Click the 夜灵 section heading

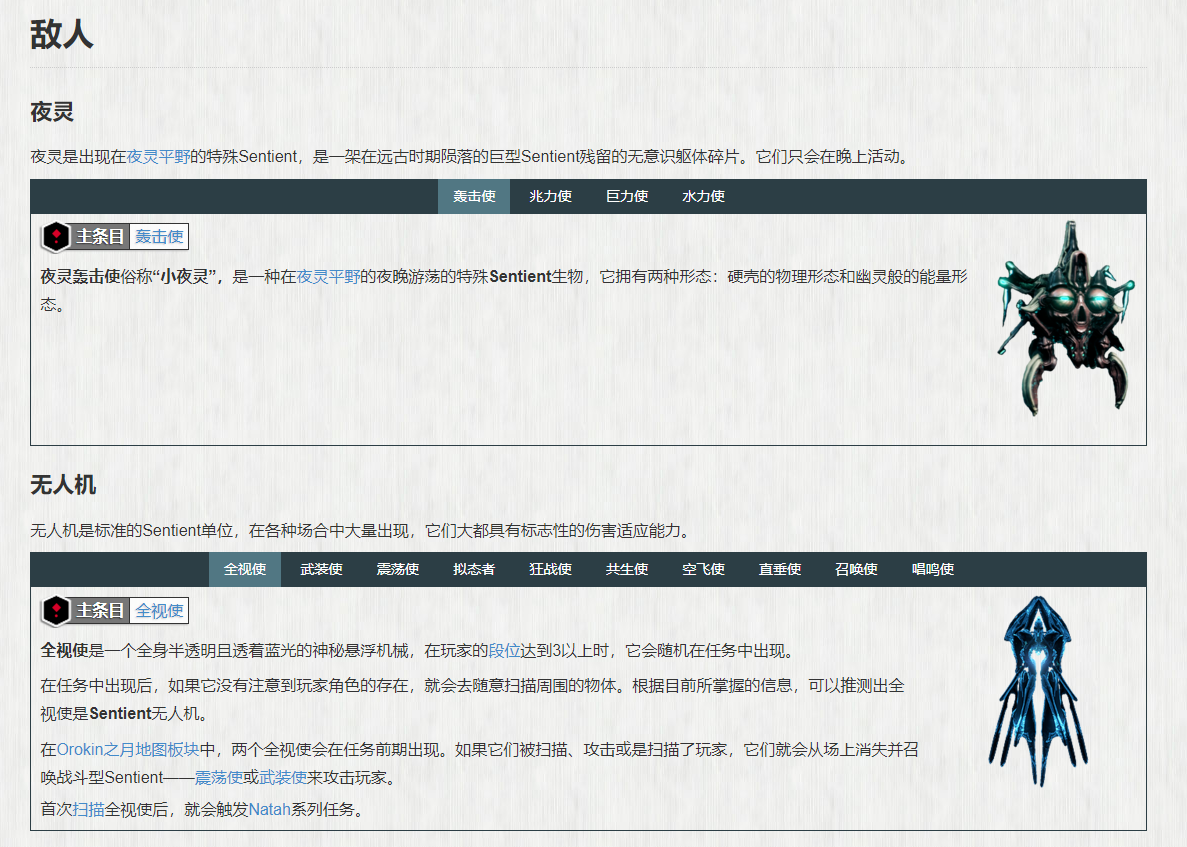52,112
